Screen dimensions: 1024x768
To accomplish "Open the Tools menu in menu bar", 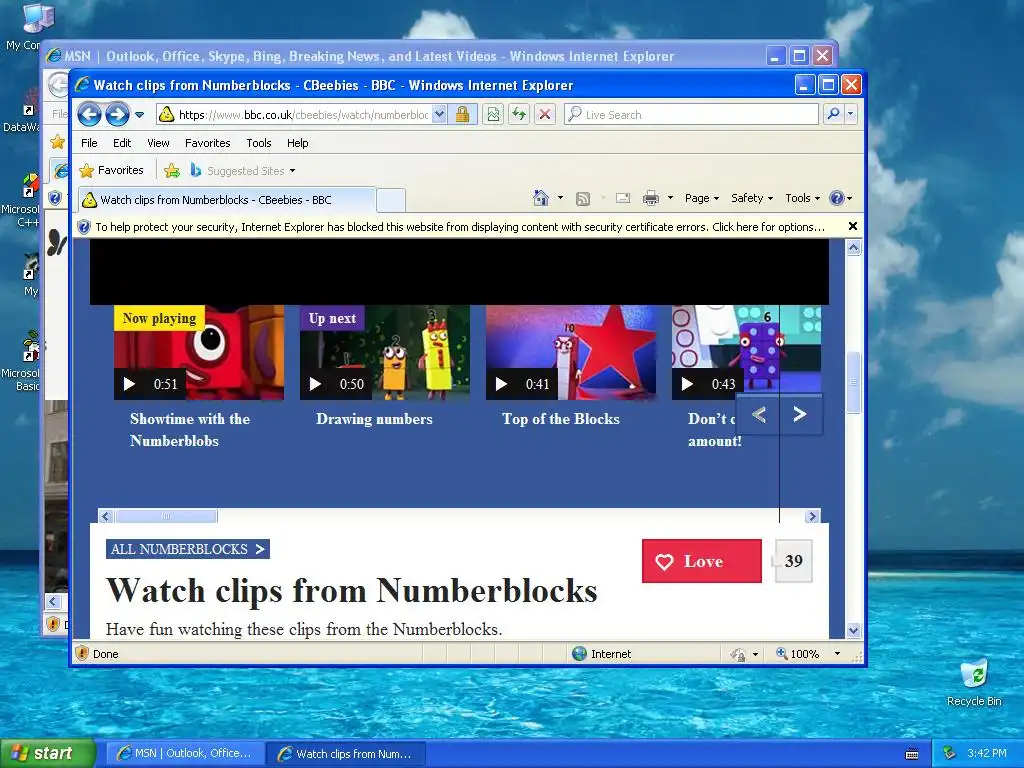I will (259, 143).
